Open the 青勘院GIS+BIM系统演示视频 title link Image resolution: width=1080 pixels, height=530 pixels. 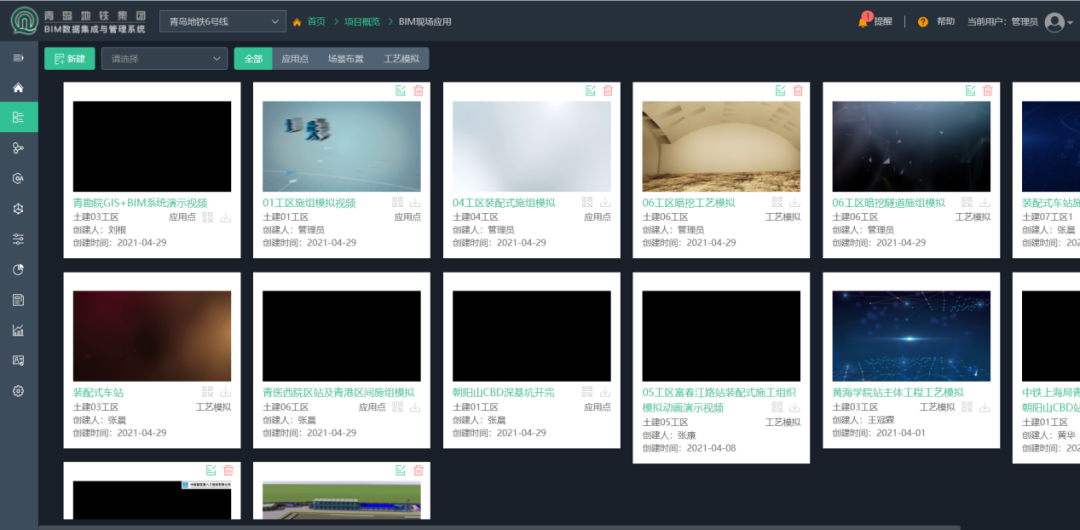coord(141,203)
